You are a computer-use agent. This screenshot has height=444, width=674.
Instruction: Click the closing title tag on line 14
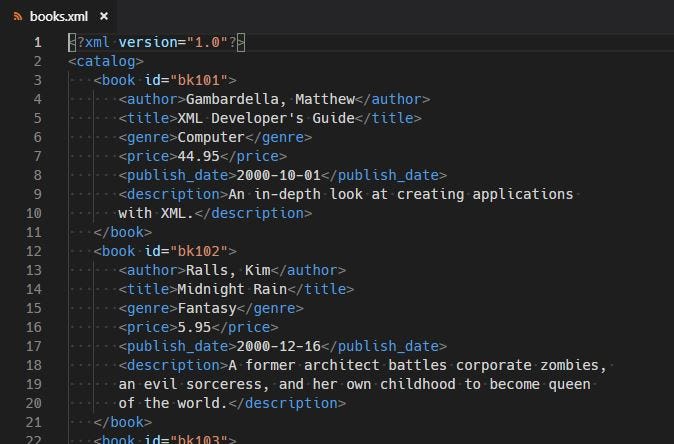coord(321,289)
